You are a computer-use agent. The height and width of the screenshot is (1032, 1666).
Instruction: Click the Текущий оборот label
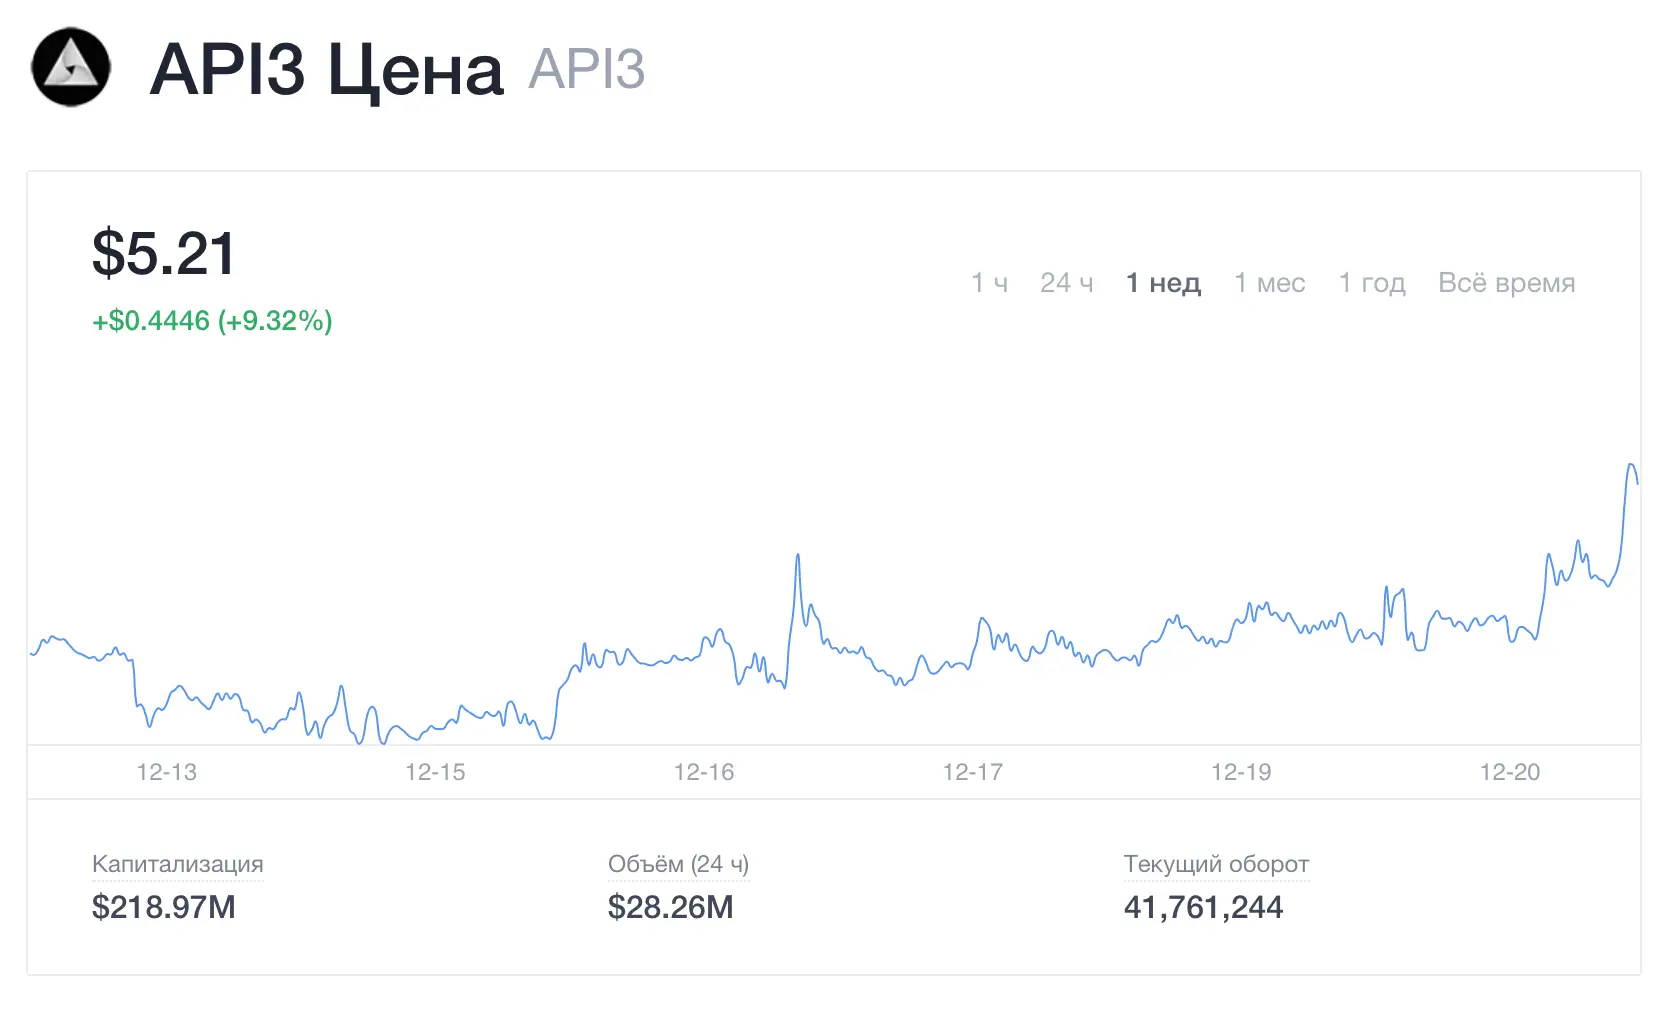coord(1216,864)
